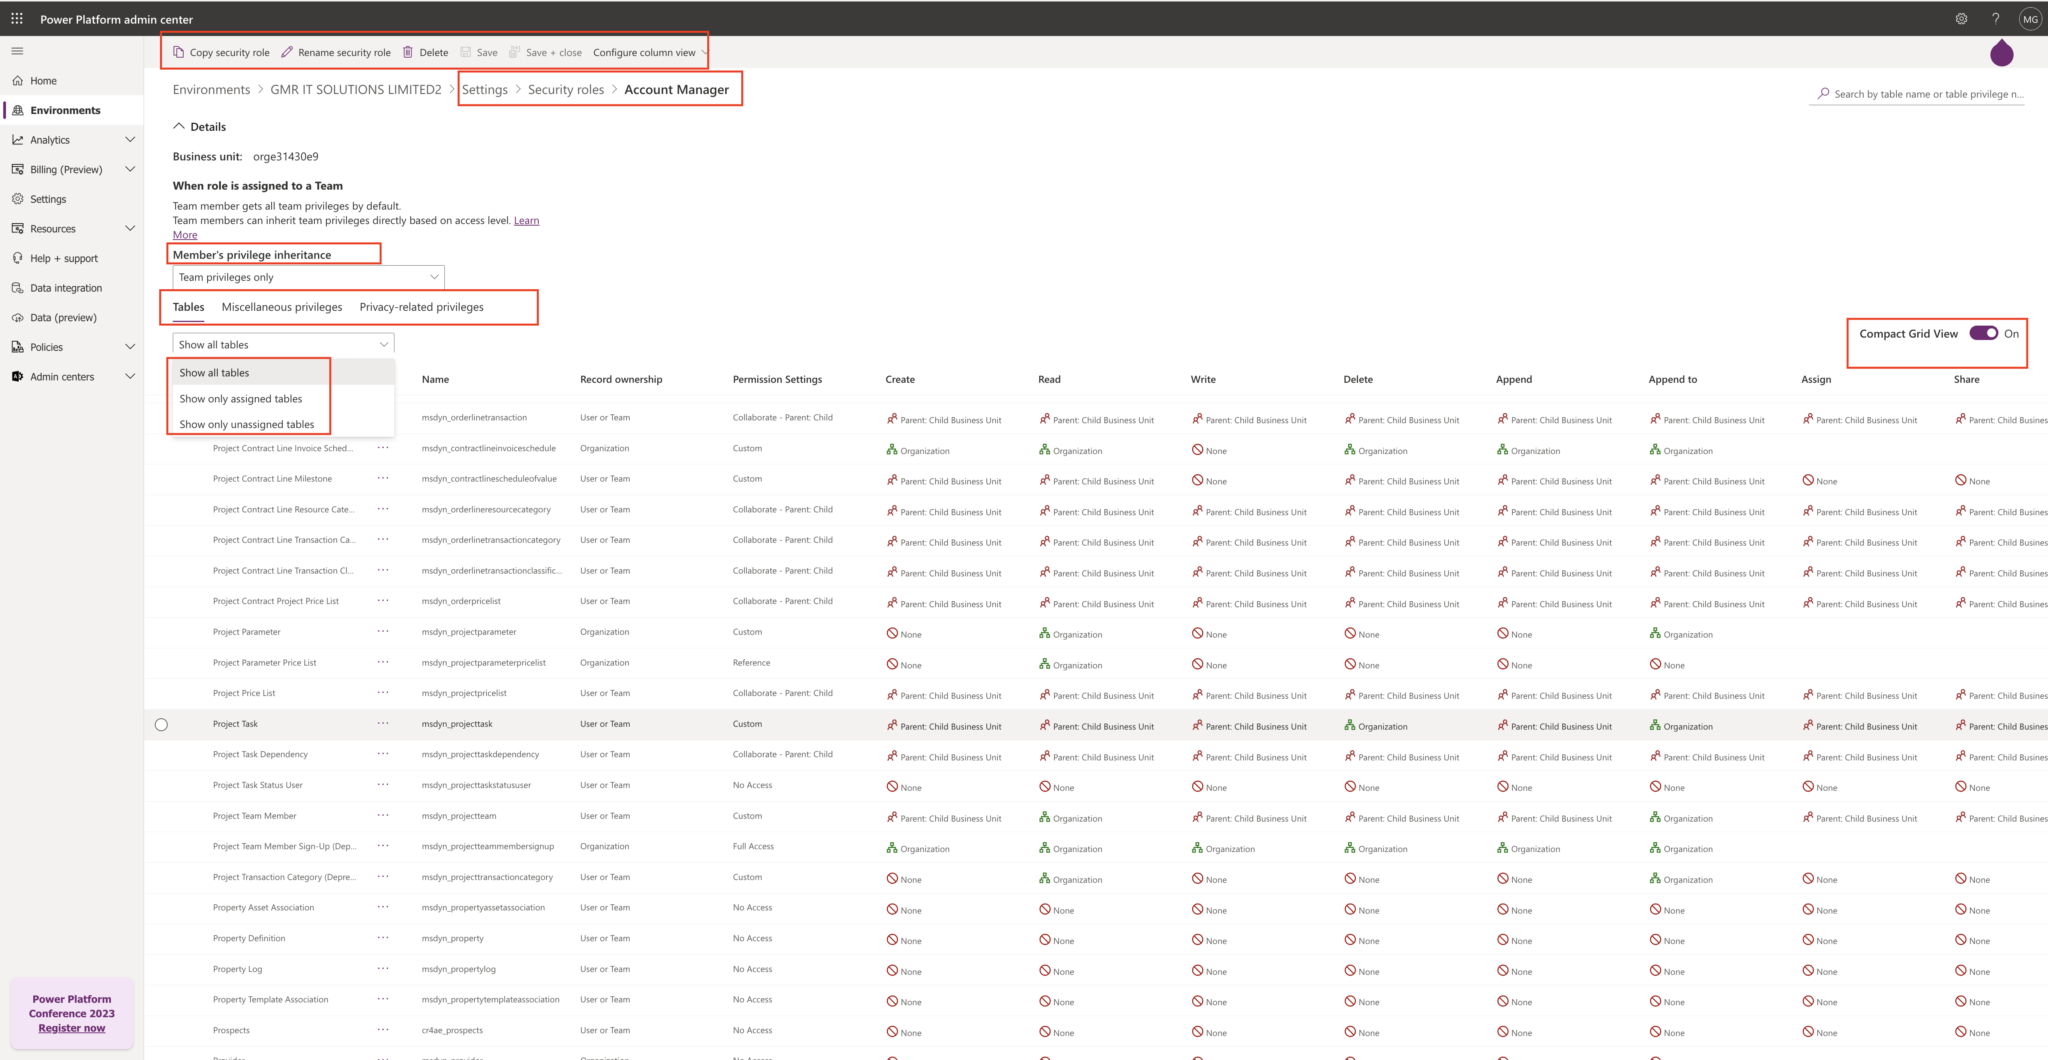This screenshot has height=1060, width=2048.
Task: Open the Configure column view dropdown
Action: coord(650,52)
